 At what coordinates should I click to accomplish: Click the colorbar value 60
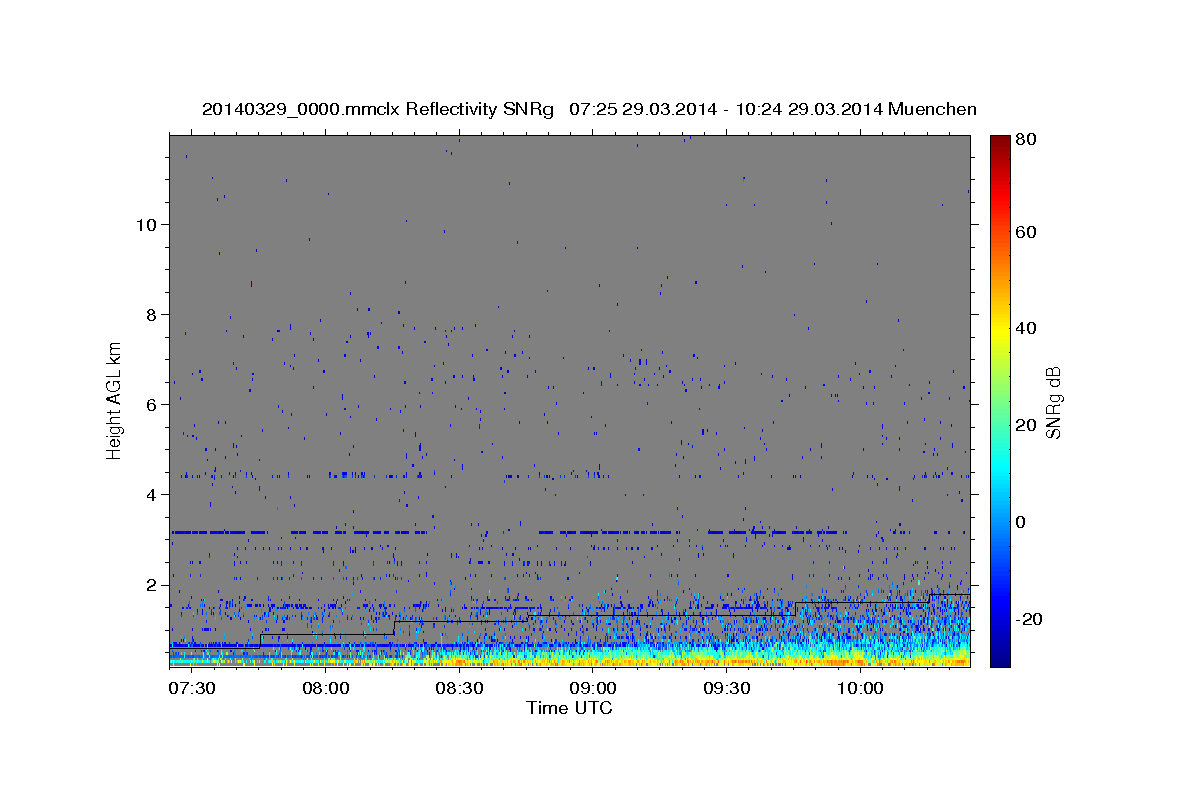pyautogui.click(x=1026, y=231)
